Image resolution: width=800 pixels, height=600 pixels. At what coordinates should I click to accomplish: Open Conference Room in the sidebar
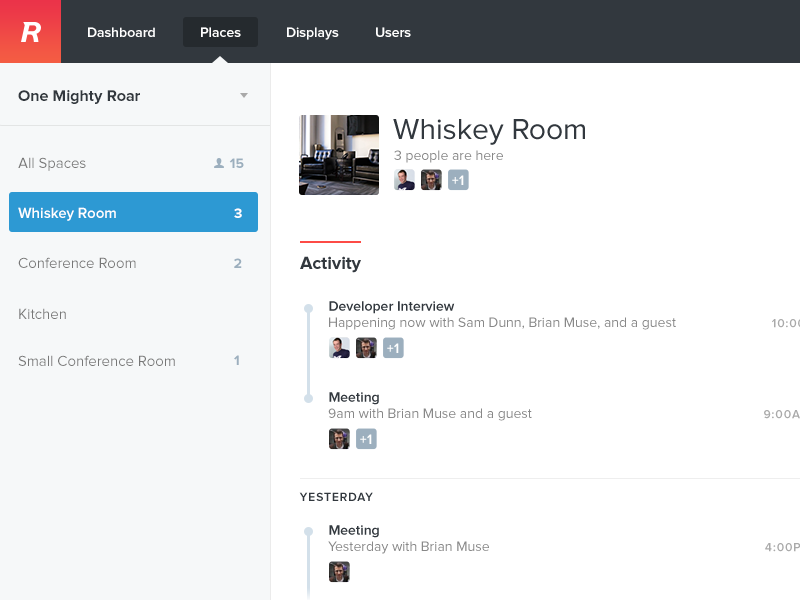(x=77, y=263)
